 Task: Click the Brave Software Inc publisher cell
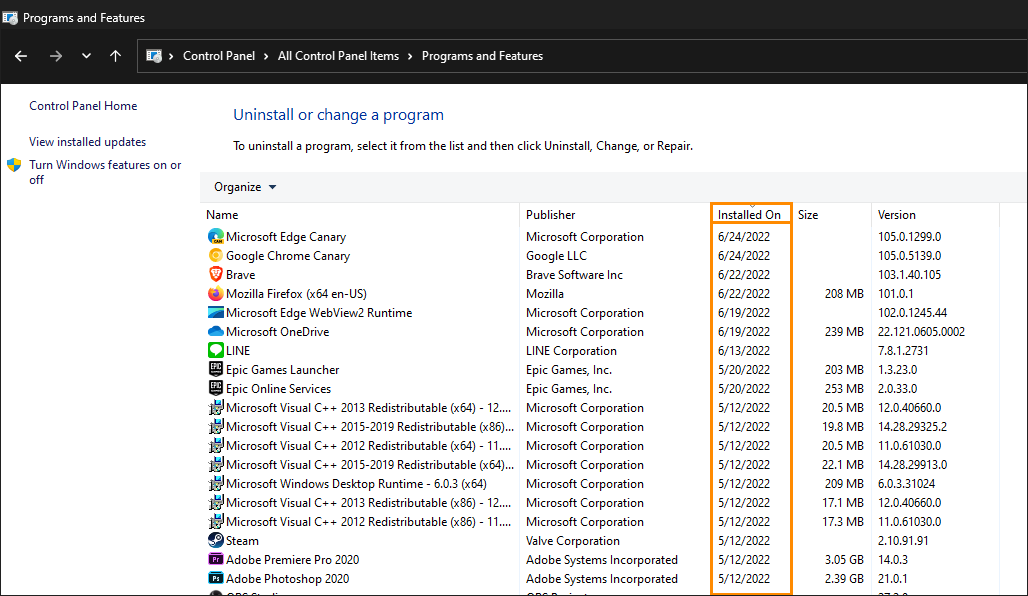click(574, 275)
